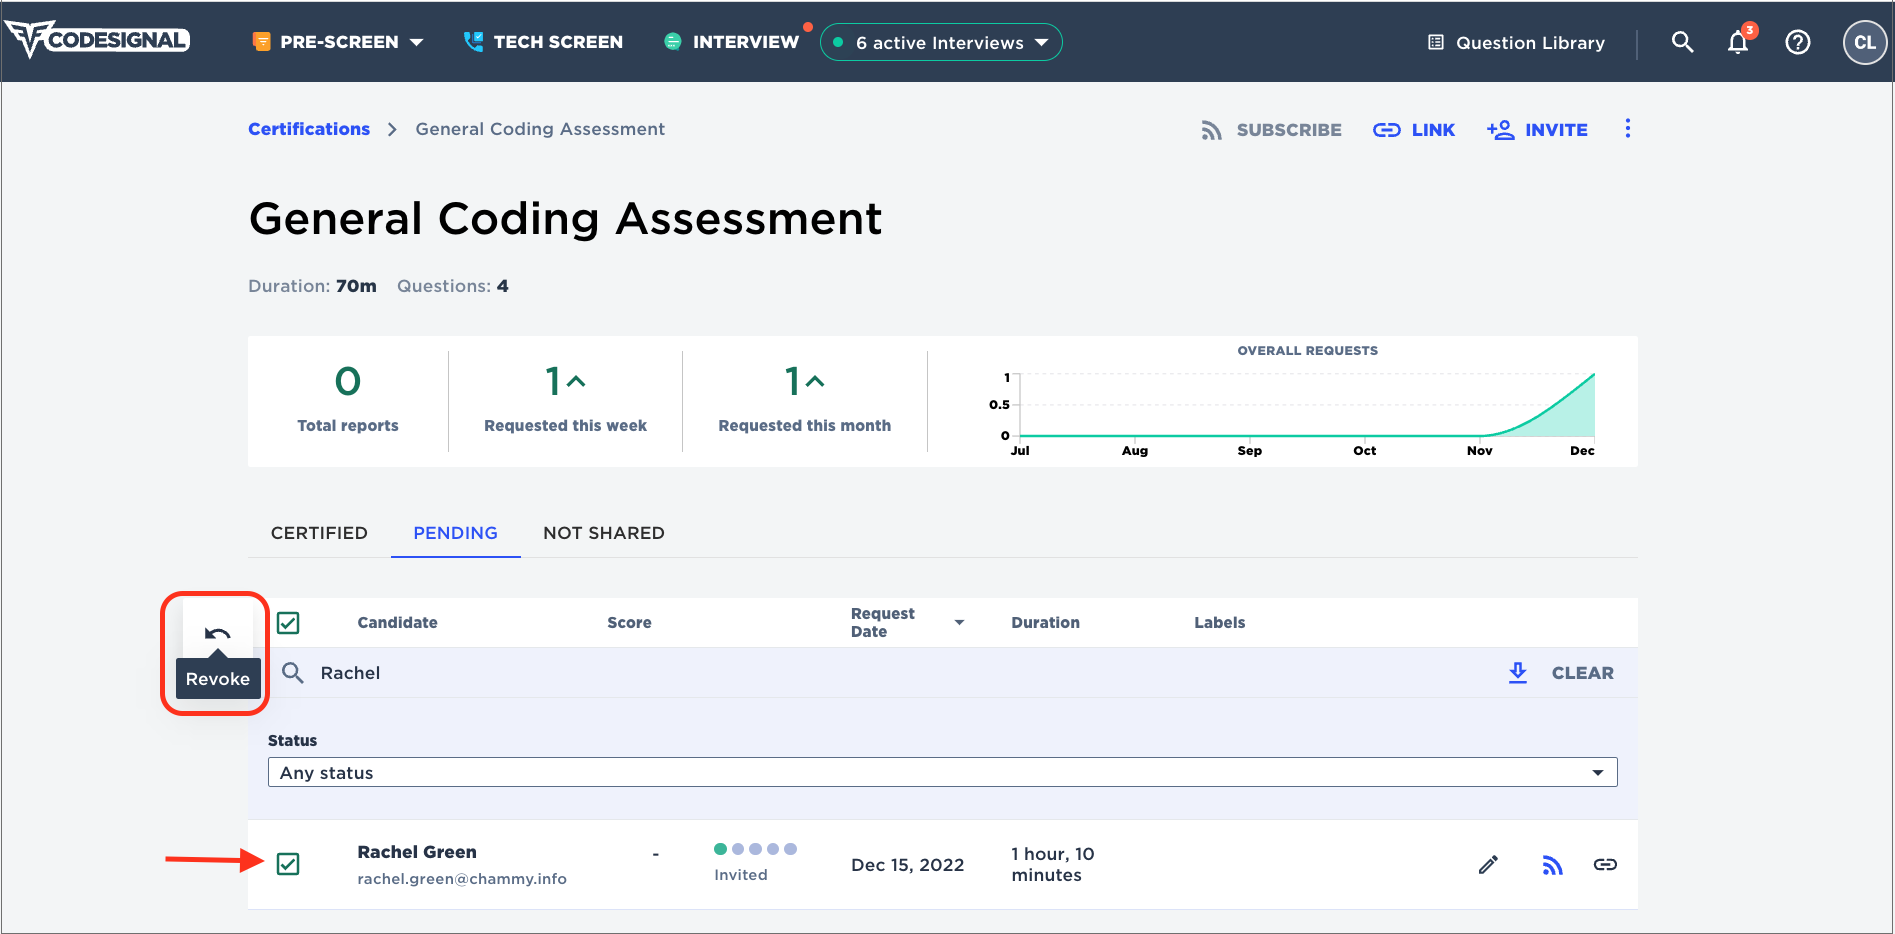Click the Requested this month statistic
This screenshot has width=1895, height=934.
805,399
